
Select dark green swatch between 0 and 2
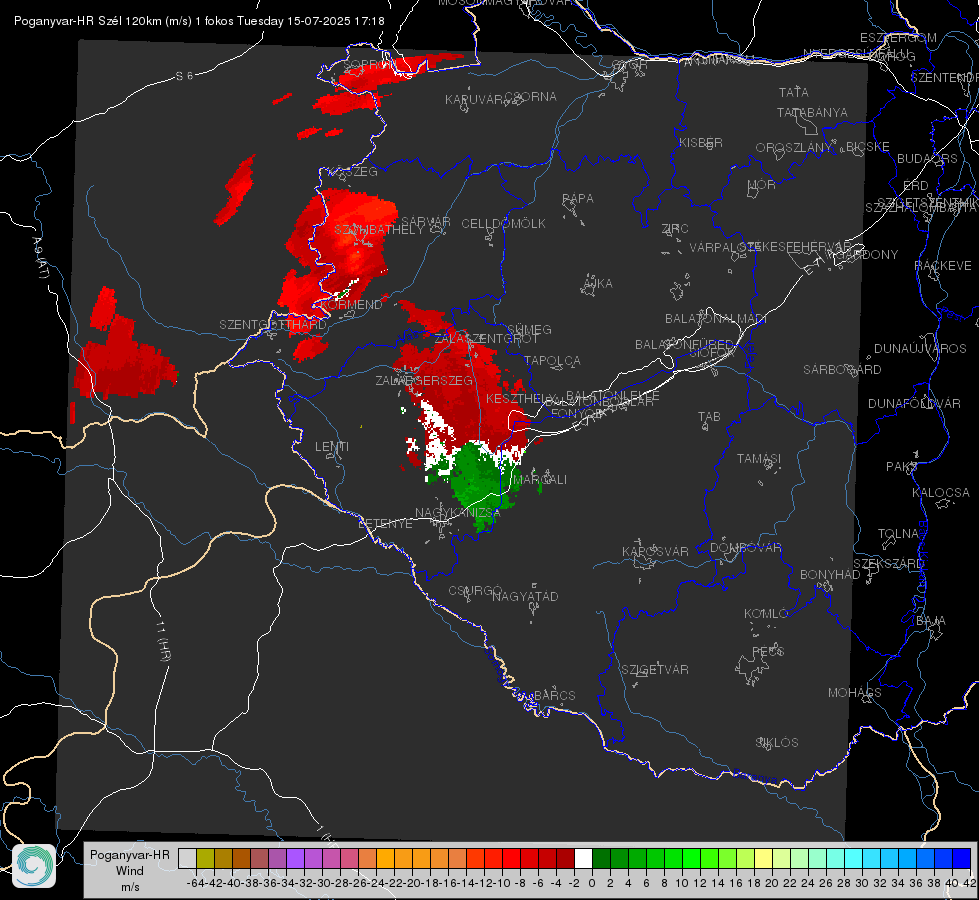coord(601,858)
